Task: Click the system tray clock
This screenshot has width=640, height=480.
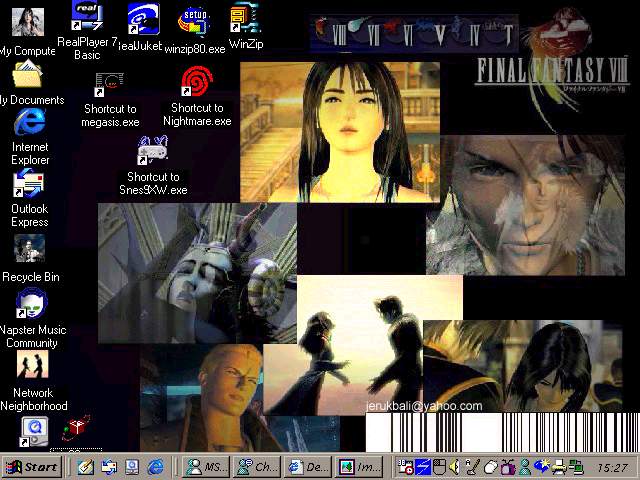Action: tap(611, 467)
